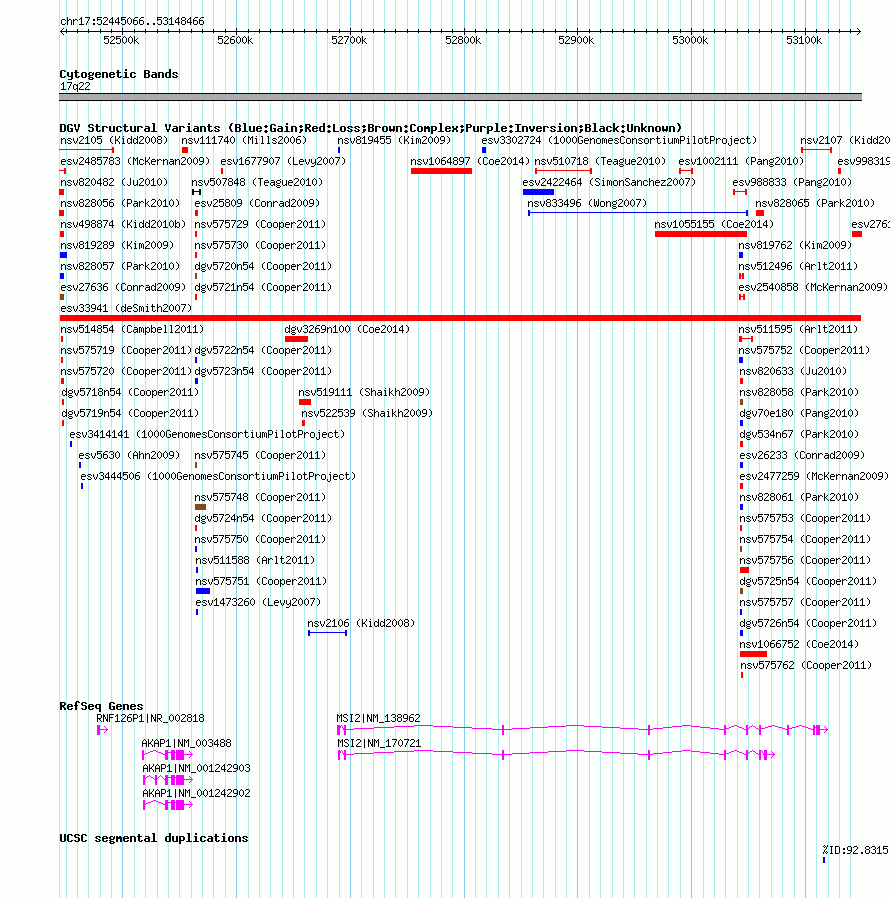Click the nsv511595 (Arlt2011) red span
This screenshot has height=898, width=890.
[746, 339]
